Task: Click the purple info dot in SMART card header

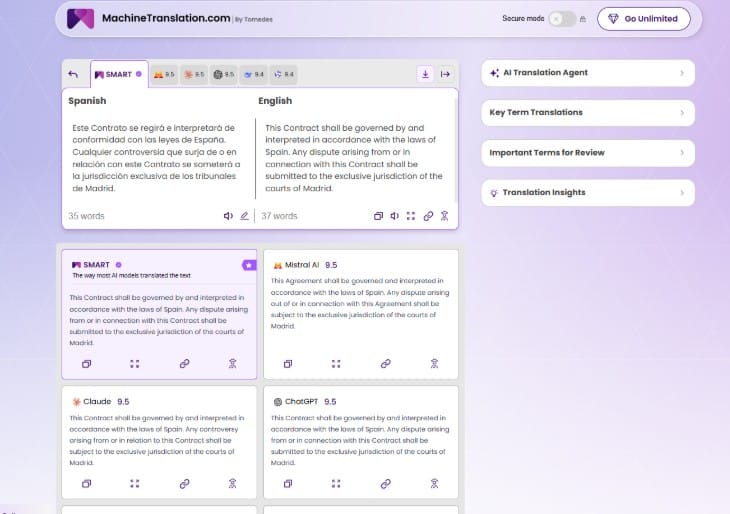Action: [x=118, y=265]
